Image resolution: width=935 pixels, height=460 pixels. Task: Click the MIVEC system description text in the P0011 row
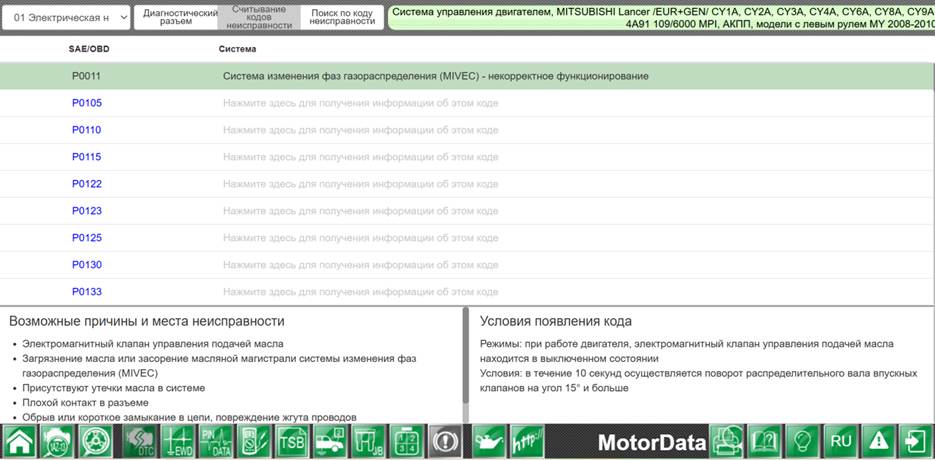coord(435,76)
